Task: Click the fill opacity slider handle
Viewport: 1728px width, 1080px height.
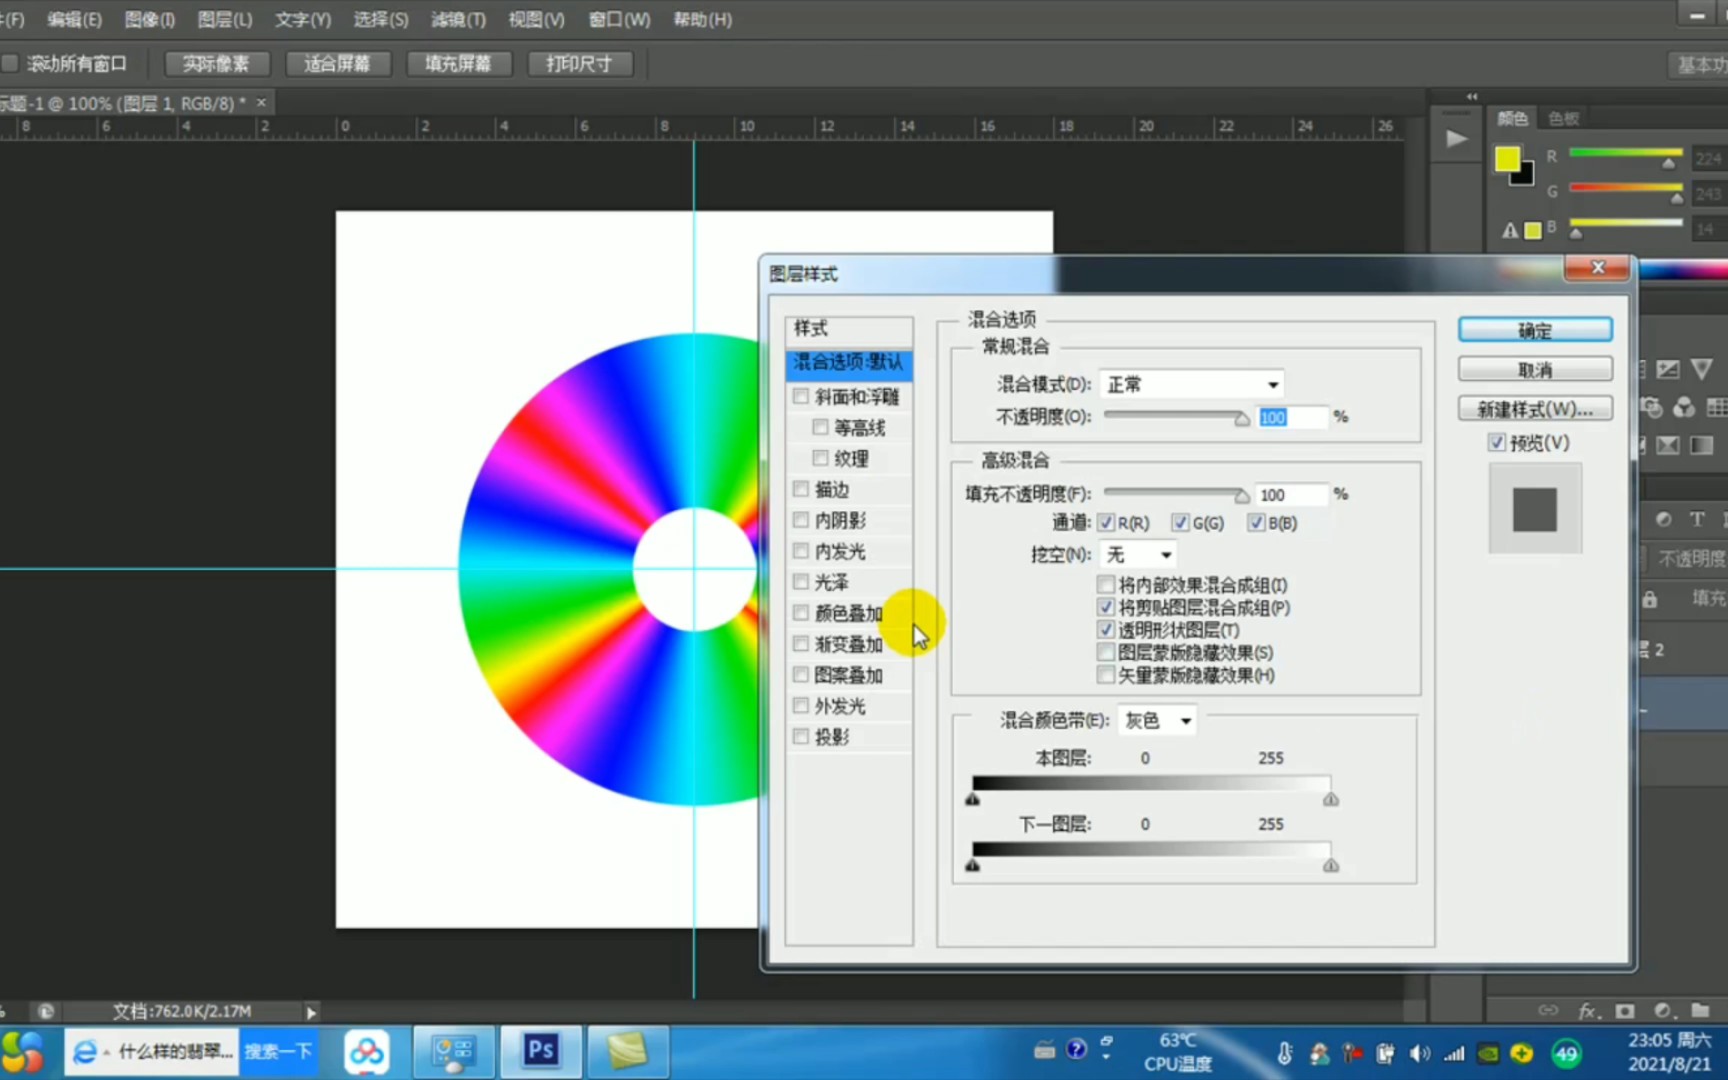Action: click(1241, 496)
